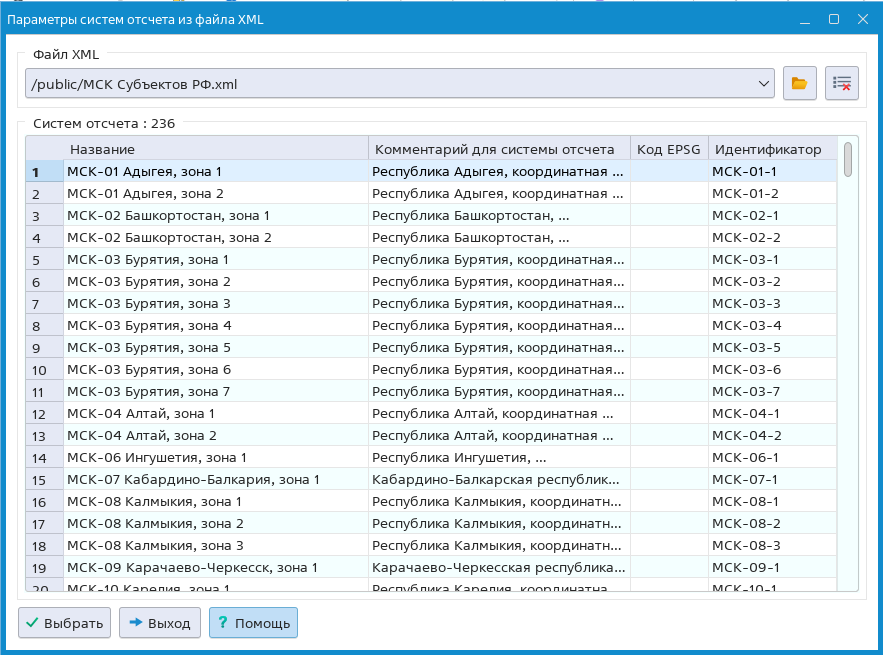883x655 pixels.
Task: Open Помощь help button
Action: pyautogui.click(x=253, y=623)
